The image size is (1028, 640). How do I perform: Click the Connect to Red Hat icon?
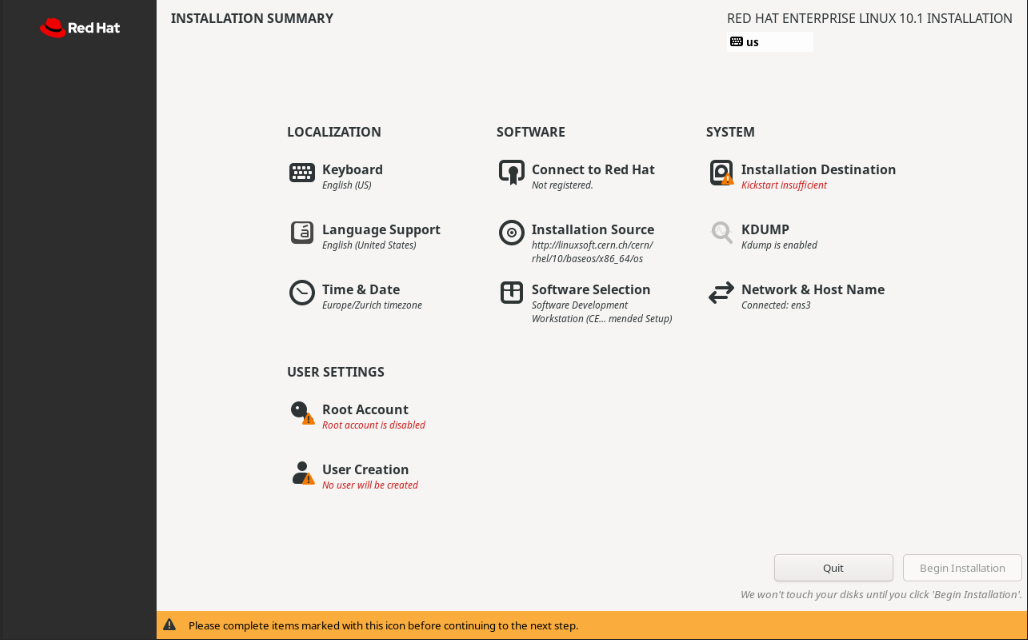click(x=511, y=173)
